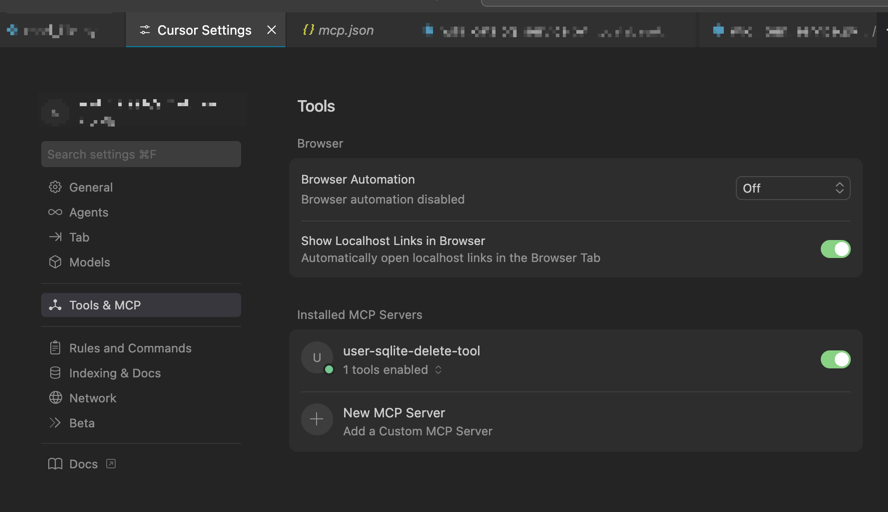The image size is (888, 512).
Task: Click the Models cube icon
Action: pyautogui.click(x=55, y=262)
